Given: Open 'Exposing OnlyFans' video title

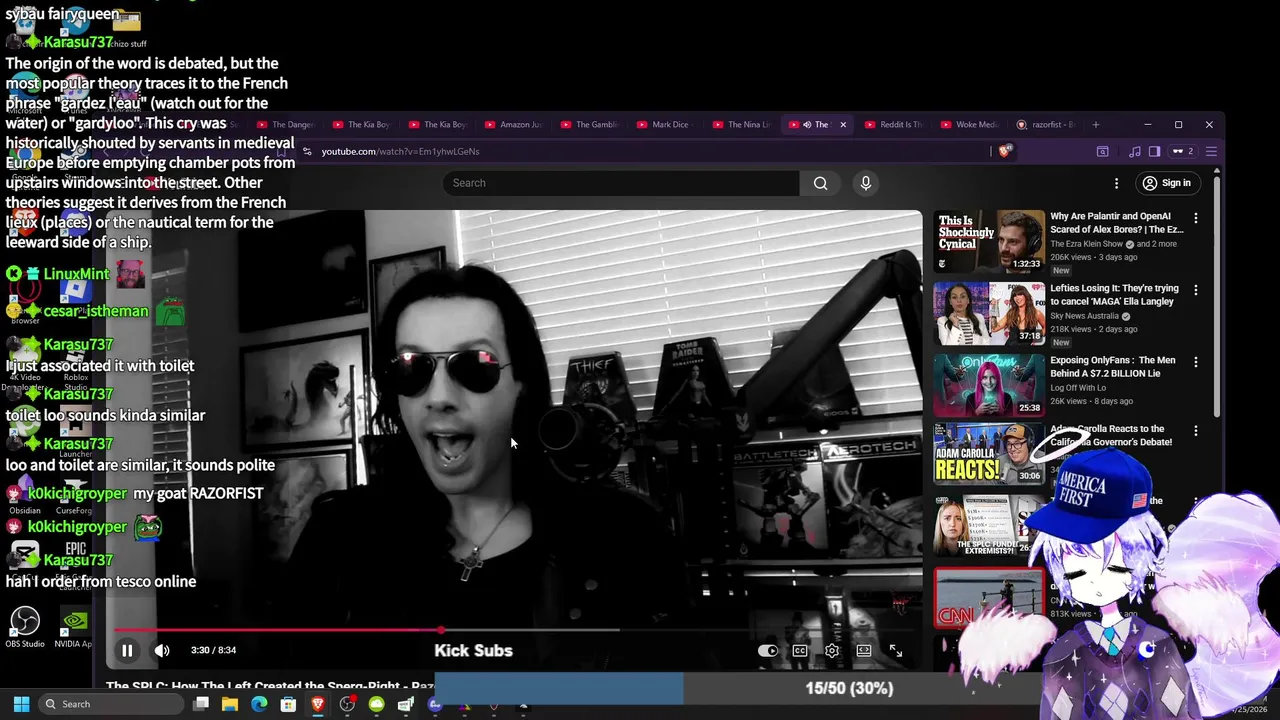Looking at the screenshot, I should pyautogui.click(x=1113, y=366).
